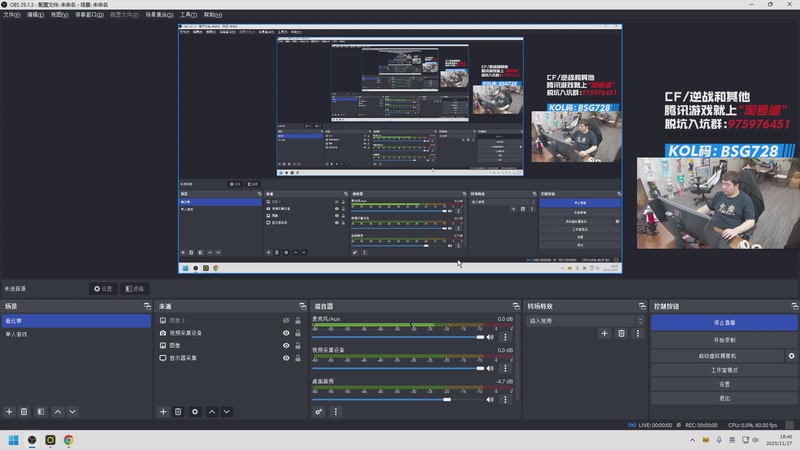Screen dimensions: 800x450
Task: Open Chrome from the taskbar
Action: pos(68,440)
